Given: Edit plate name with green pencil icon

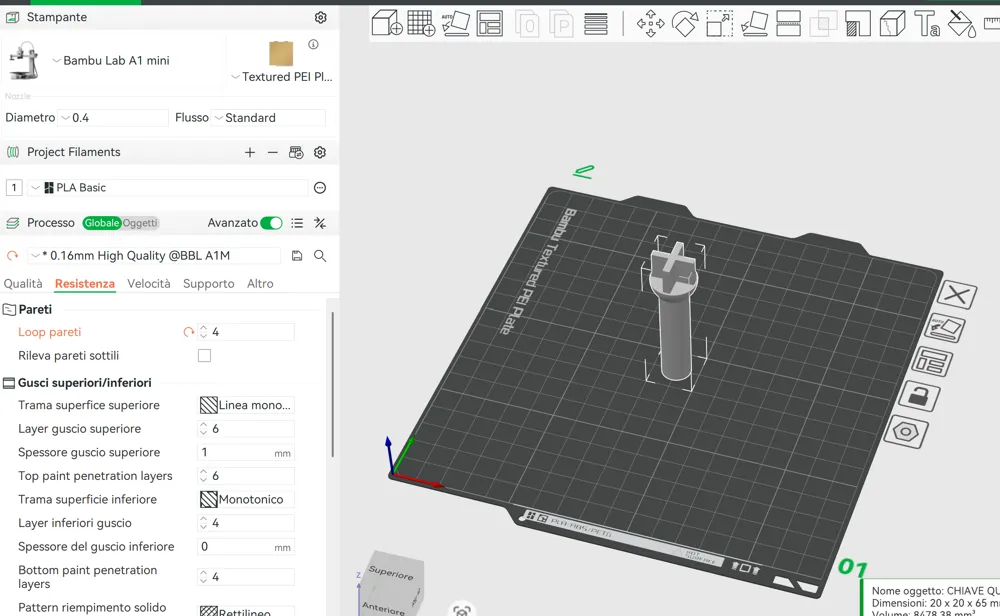Looking at the screenshot, I should point(584,171).
